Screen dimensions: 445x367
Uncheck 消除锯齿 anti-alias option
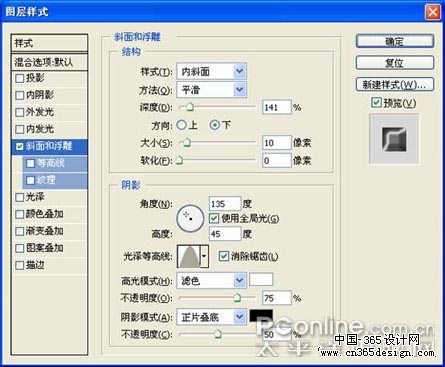pos(223,256)
